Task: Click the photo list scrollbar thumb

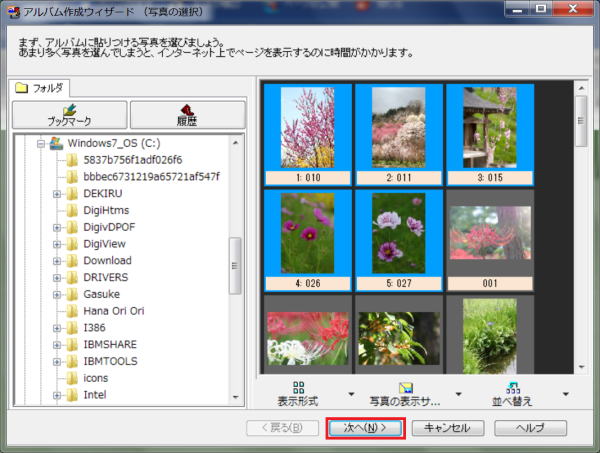Action: tap(581, 121)
